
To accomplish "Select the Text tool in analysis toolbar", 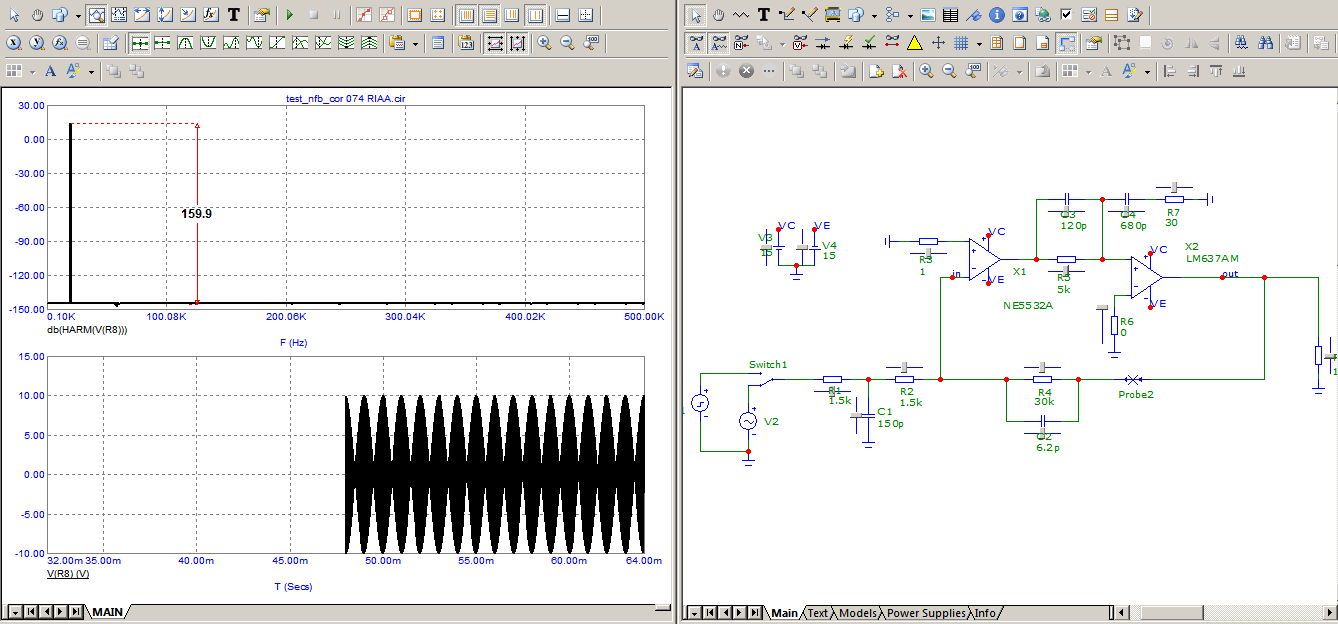I will [233, 15].
